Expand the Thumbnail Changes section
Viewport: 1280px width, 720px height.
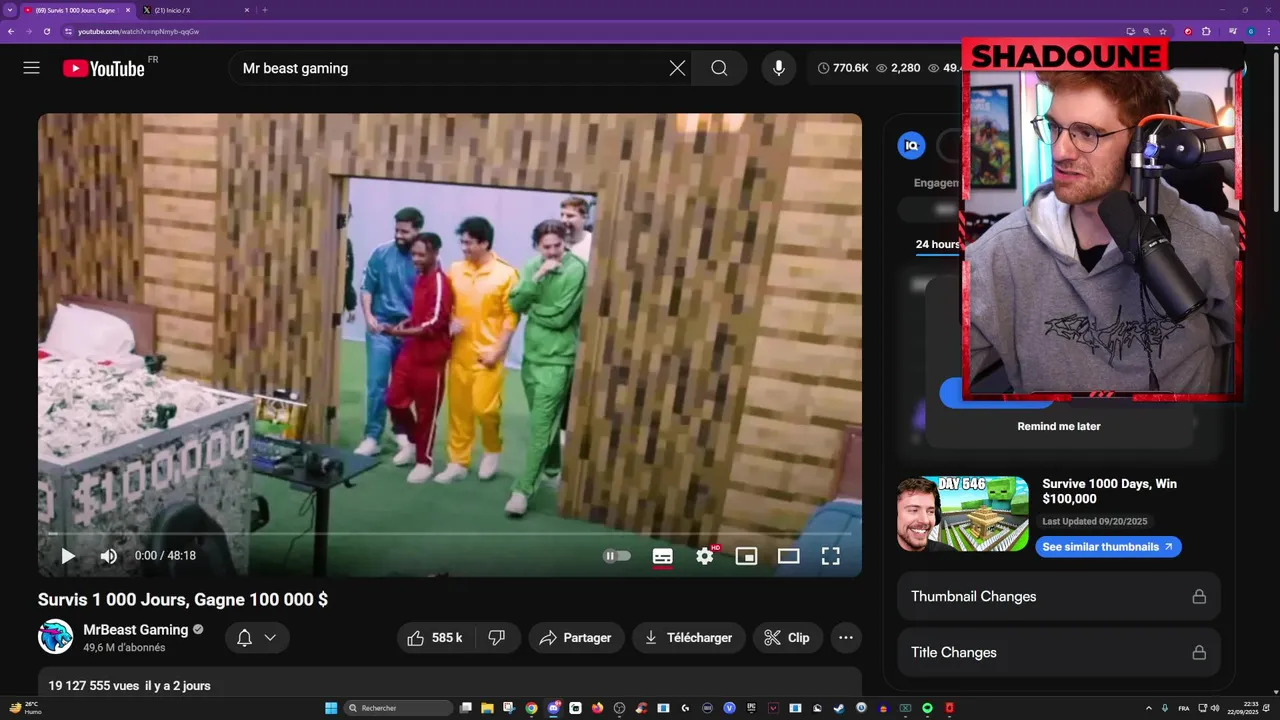point(1059,596)
